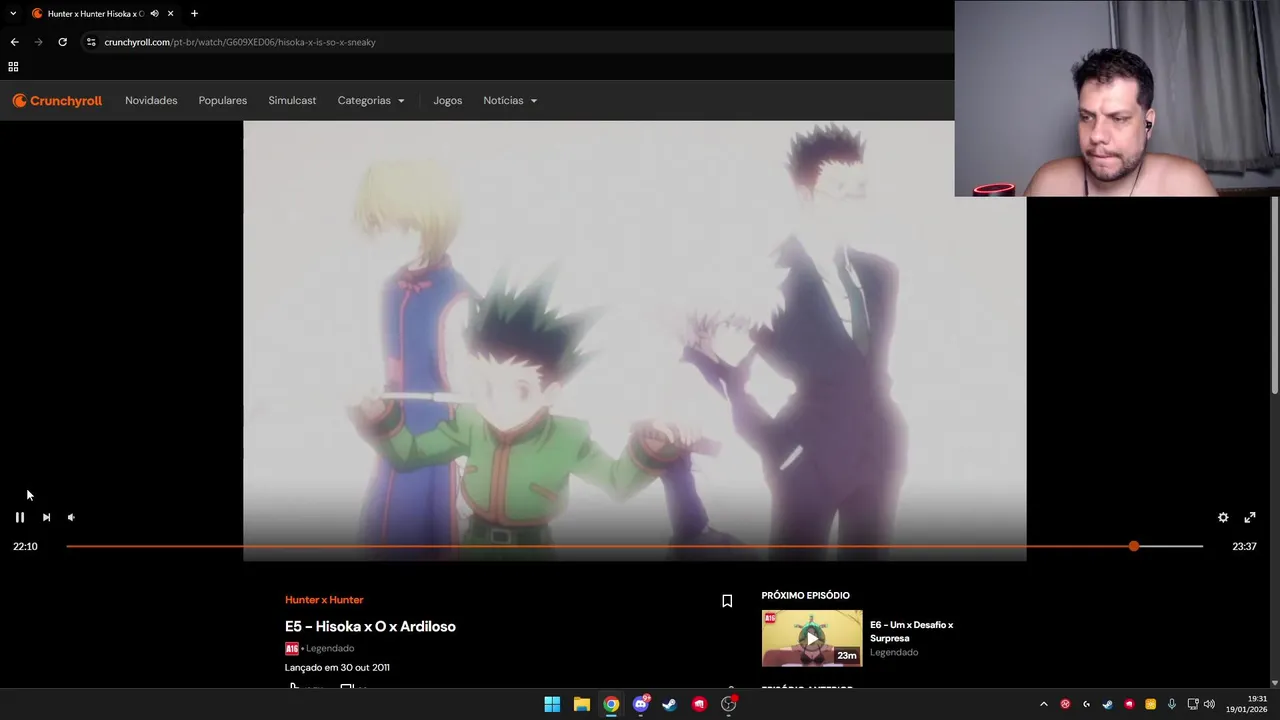Viewport: 1280px width, 720px height.
Task: Open the network status tray icon
Action: coord(1193,704)
